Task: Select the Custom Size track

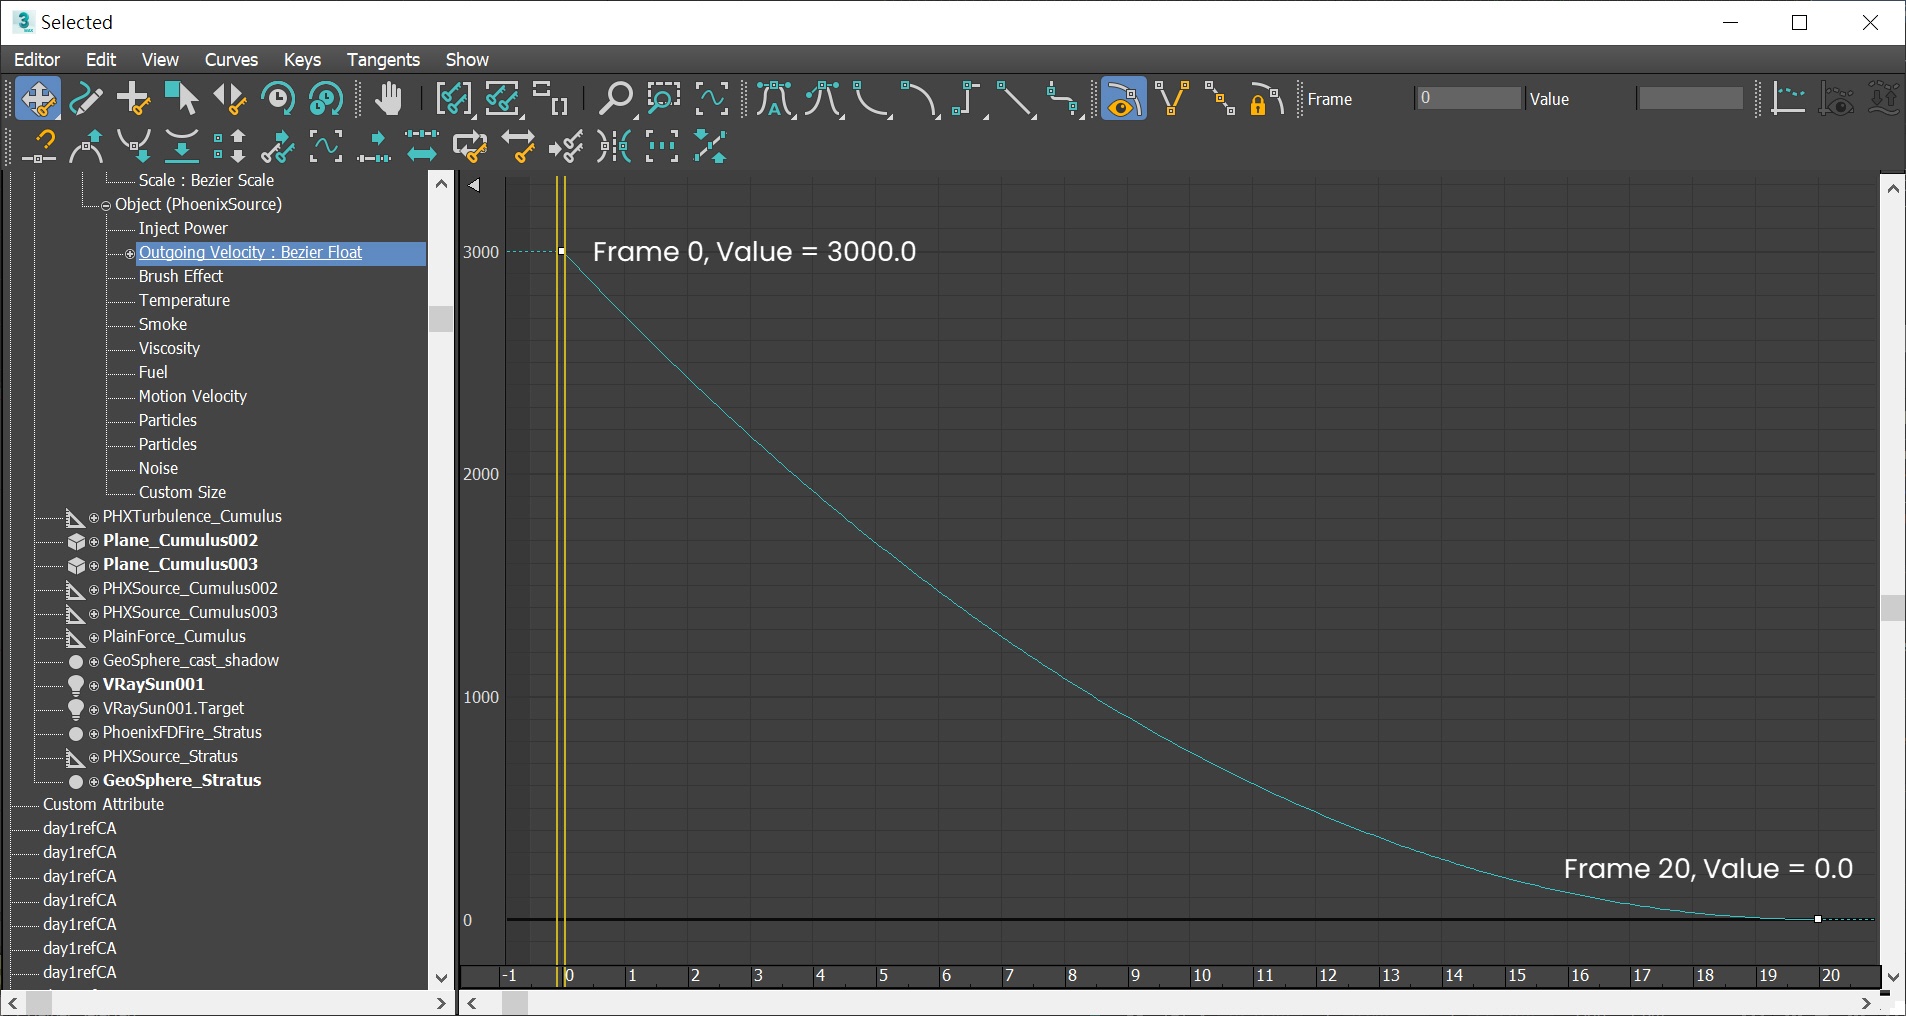Action: [x=182, y=492]
